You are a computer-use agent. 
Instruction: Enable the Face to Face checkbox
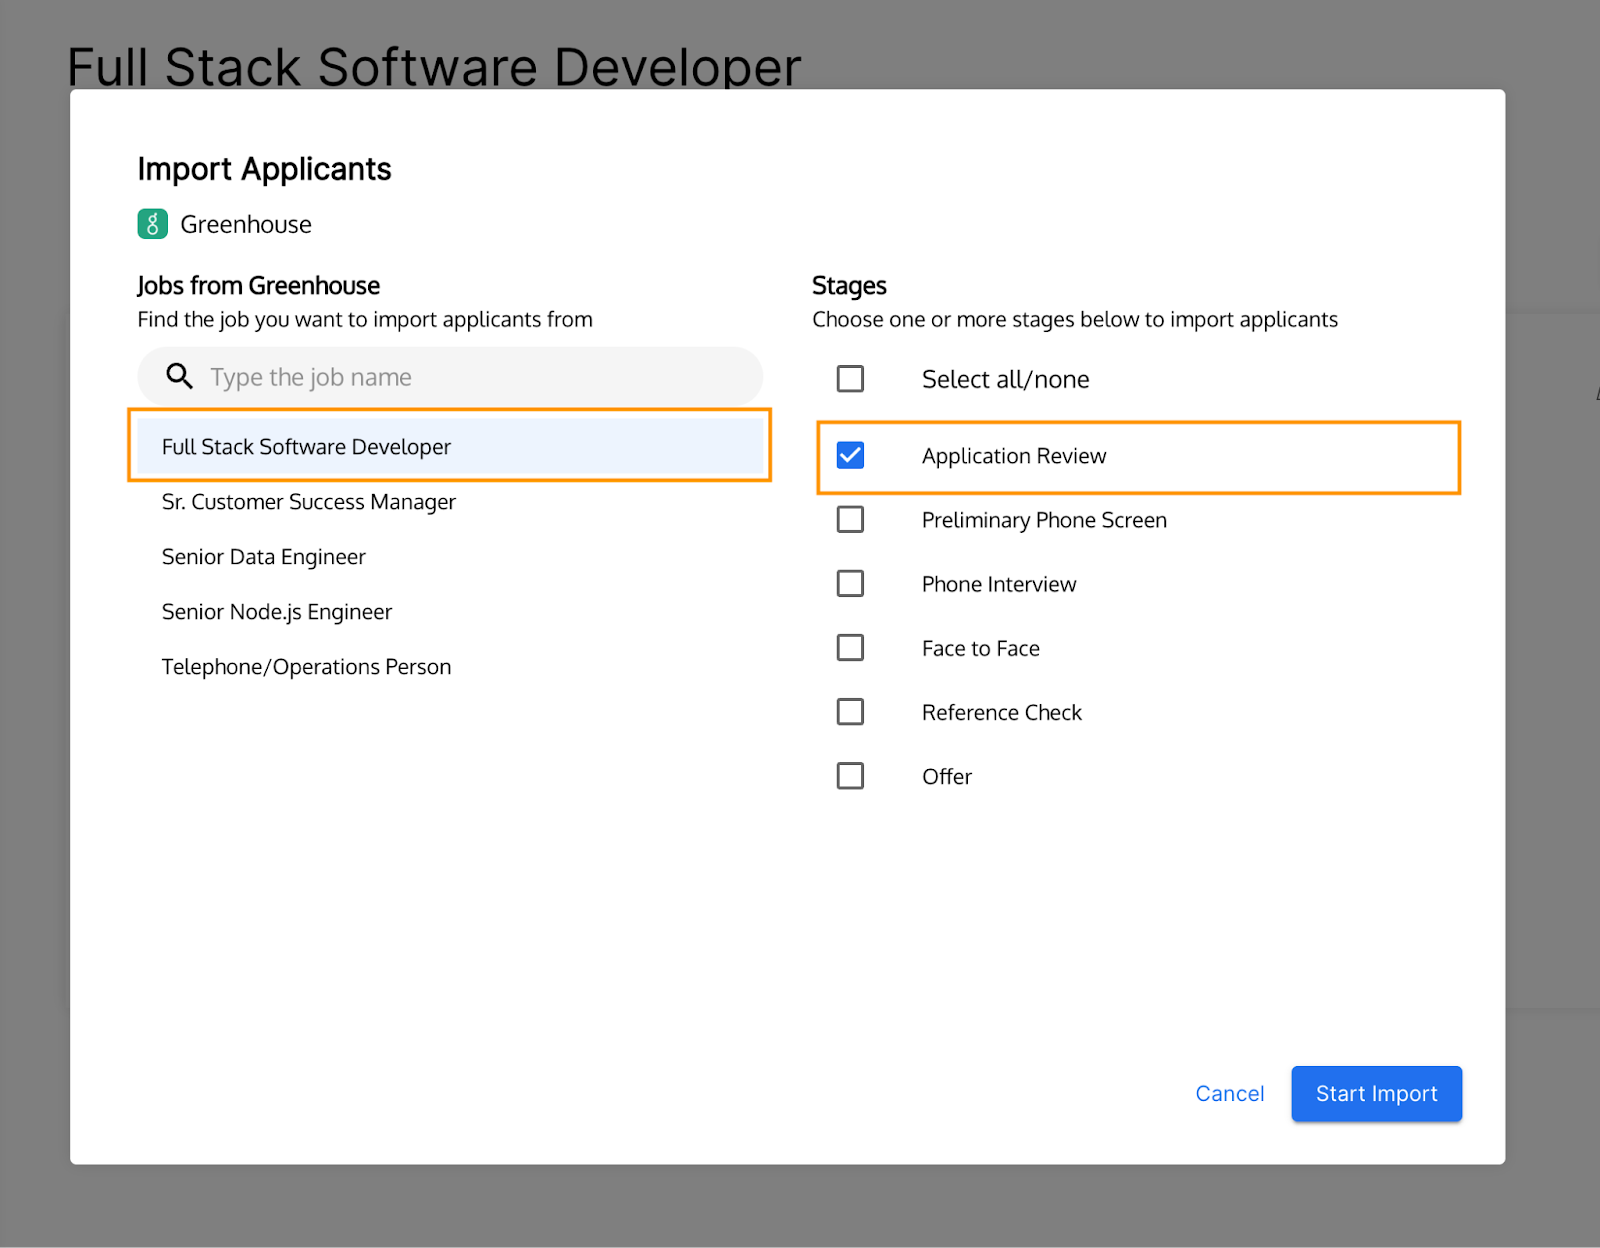click(850, 647)
